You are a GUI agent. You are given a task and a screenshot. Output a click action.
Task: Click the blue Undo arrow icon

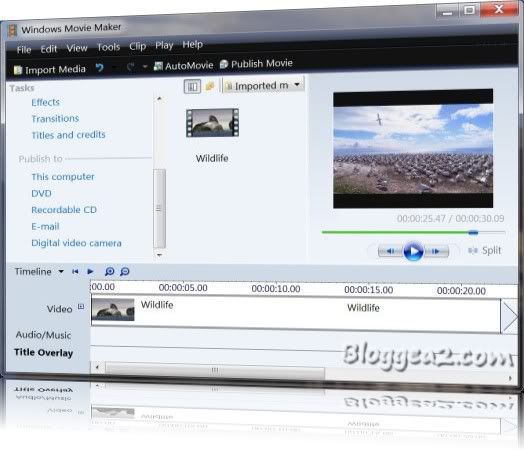99,68
